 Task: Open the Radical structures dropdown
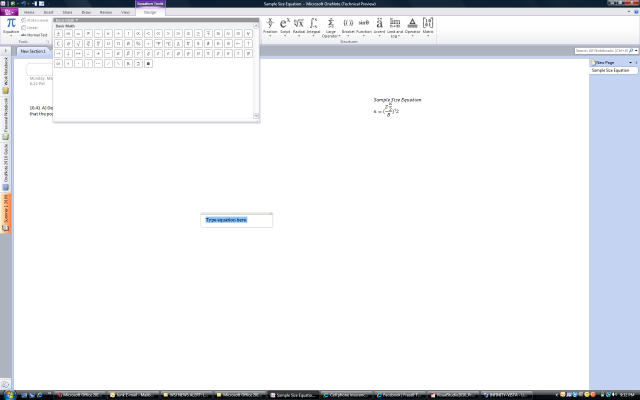[x=299, y=27]
